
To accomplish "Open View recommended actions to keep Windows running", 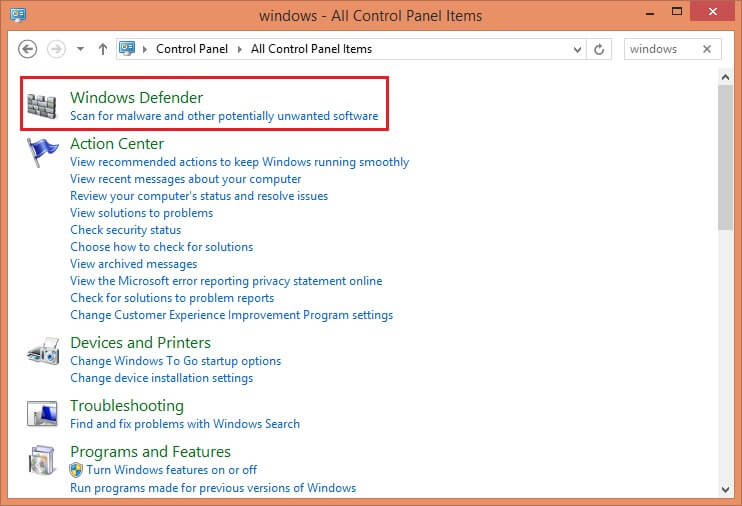I will pos(239,162).
